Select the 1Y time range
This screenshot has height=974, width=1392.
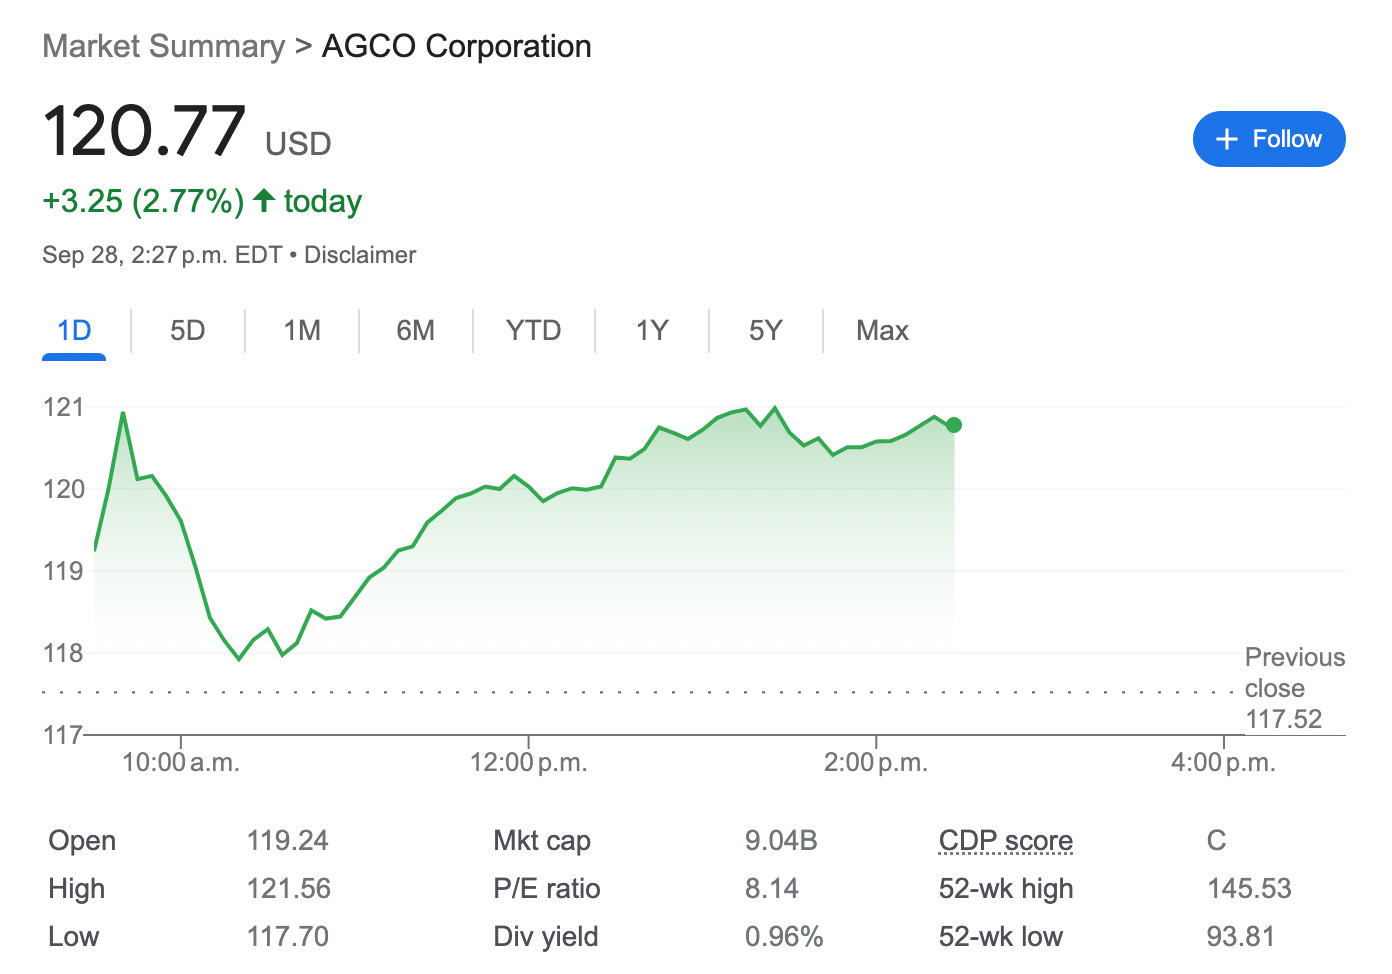(x=651, y=330)
